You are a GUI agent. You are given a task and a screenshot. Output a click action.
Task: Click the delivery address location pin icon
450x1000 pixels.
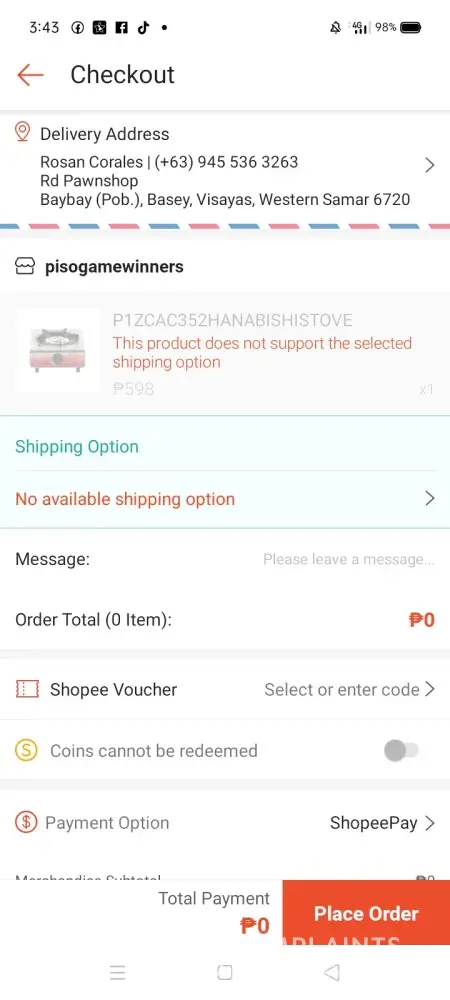[x=22, y=133]
